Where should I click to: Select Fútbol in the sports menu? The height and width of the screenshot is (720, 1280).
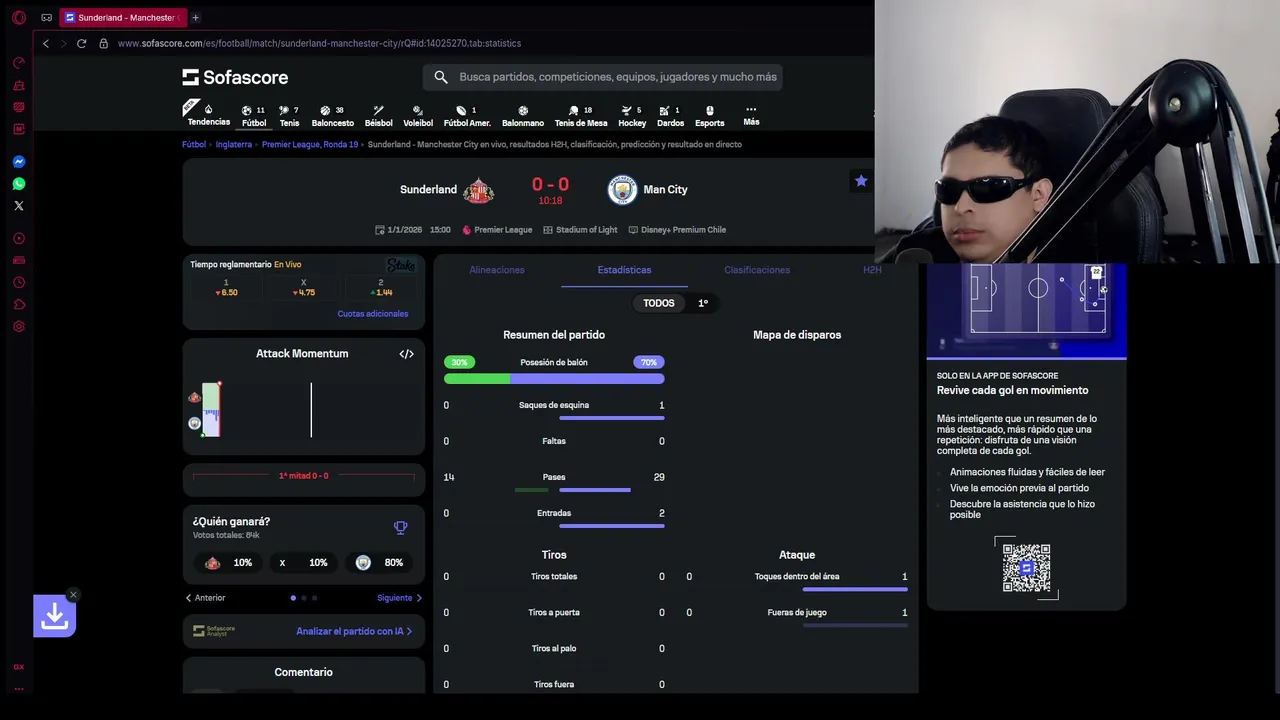click(254, 116)
